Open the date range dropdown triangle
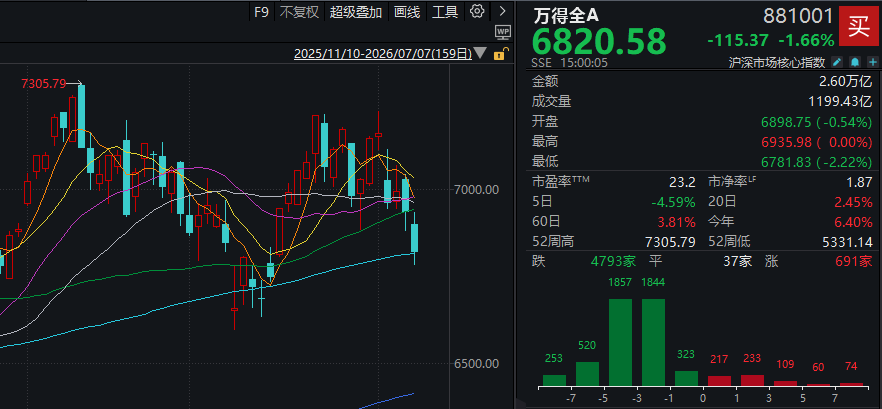882x409 pixels. pos(480,53)
